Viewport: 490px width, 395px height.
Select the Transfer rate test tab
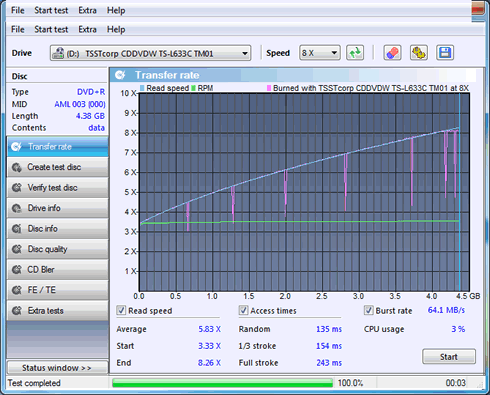click(57, 147)
